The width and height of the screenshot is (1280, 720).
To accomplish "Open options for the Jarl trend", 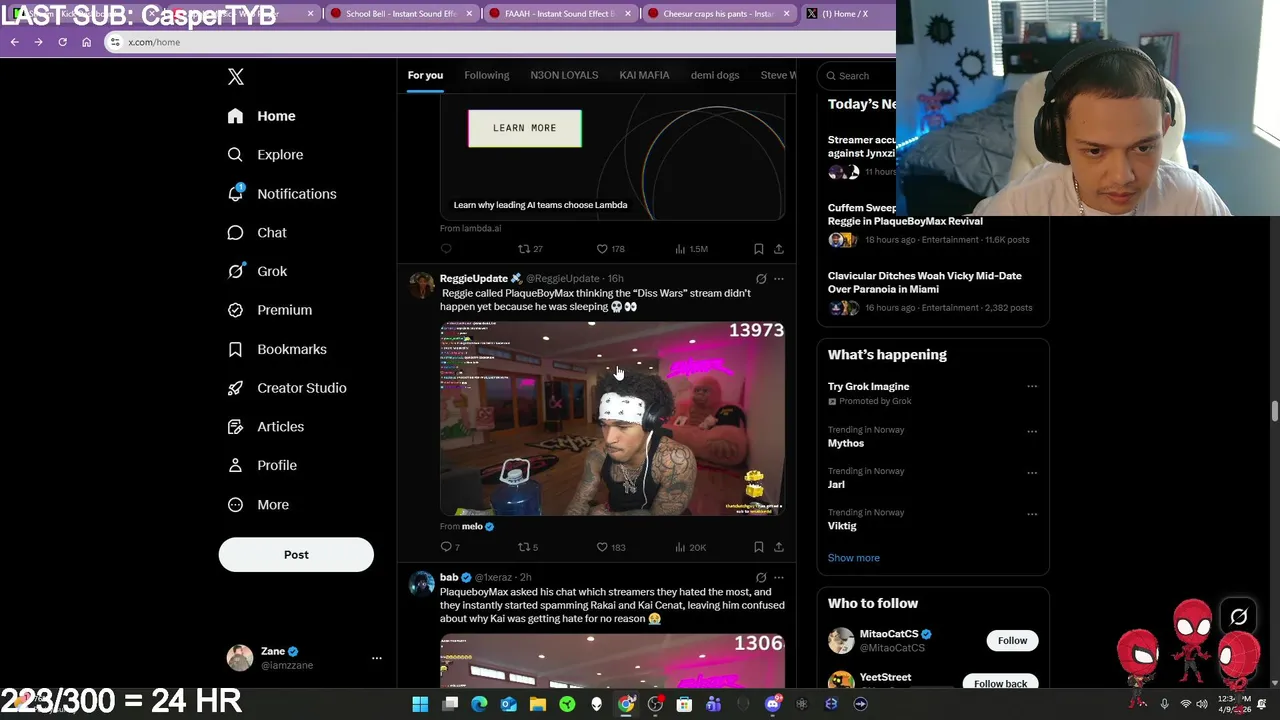I will pos(1032,473).
